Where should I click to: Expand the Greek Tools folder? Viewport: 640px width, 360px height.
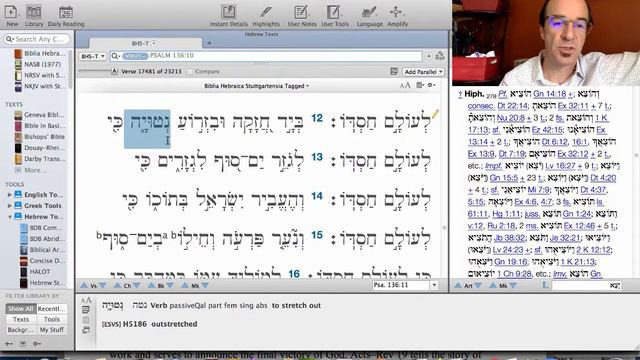tap(9, 206)
